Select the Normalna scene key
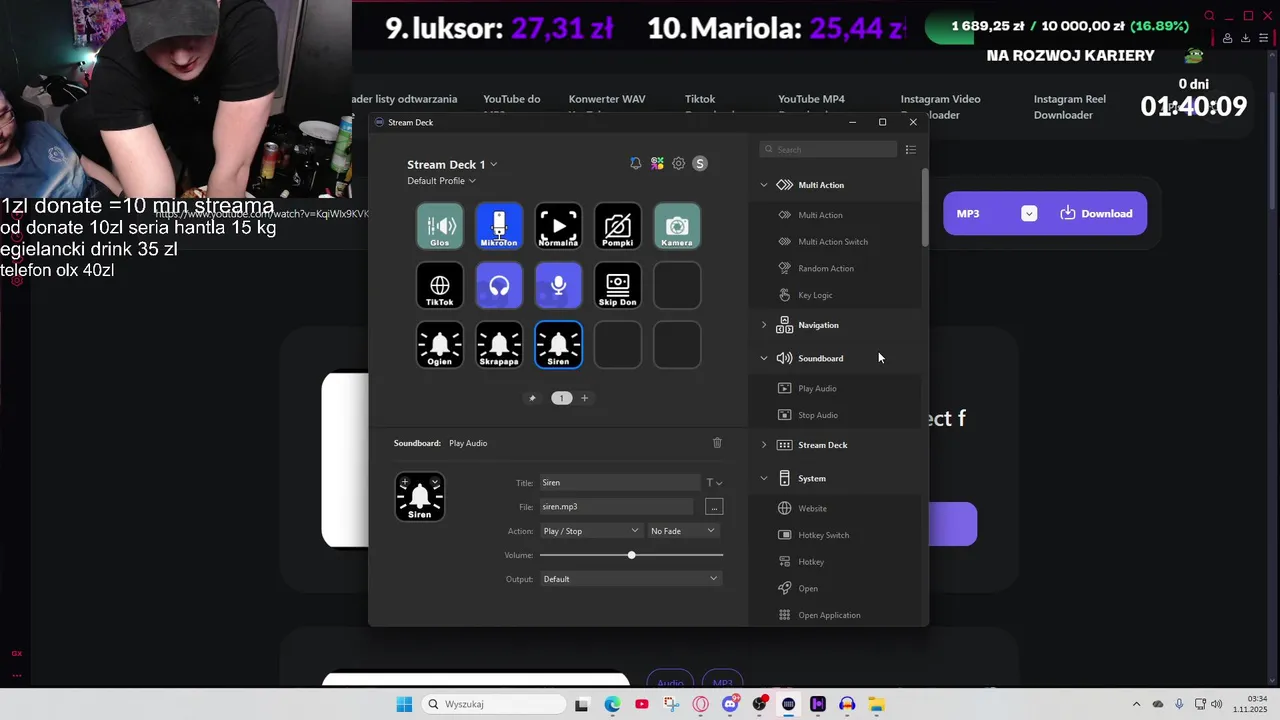 (x=558, y=226)
